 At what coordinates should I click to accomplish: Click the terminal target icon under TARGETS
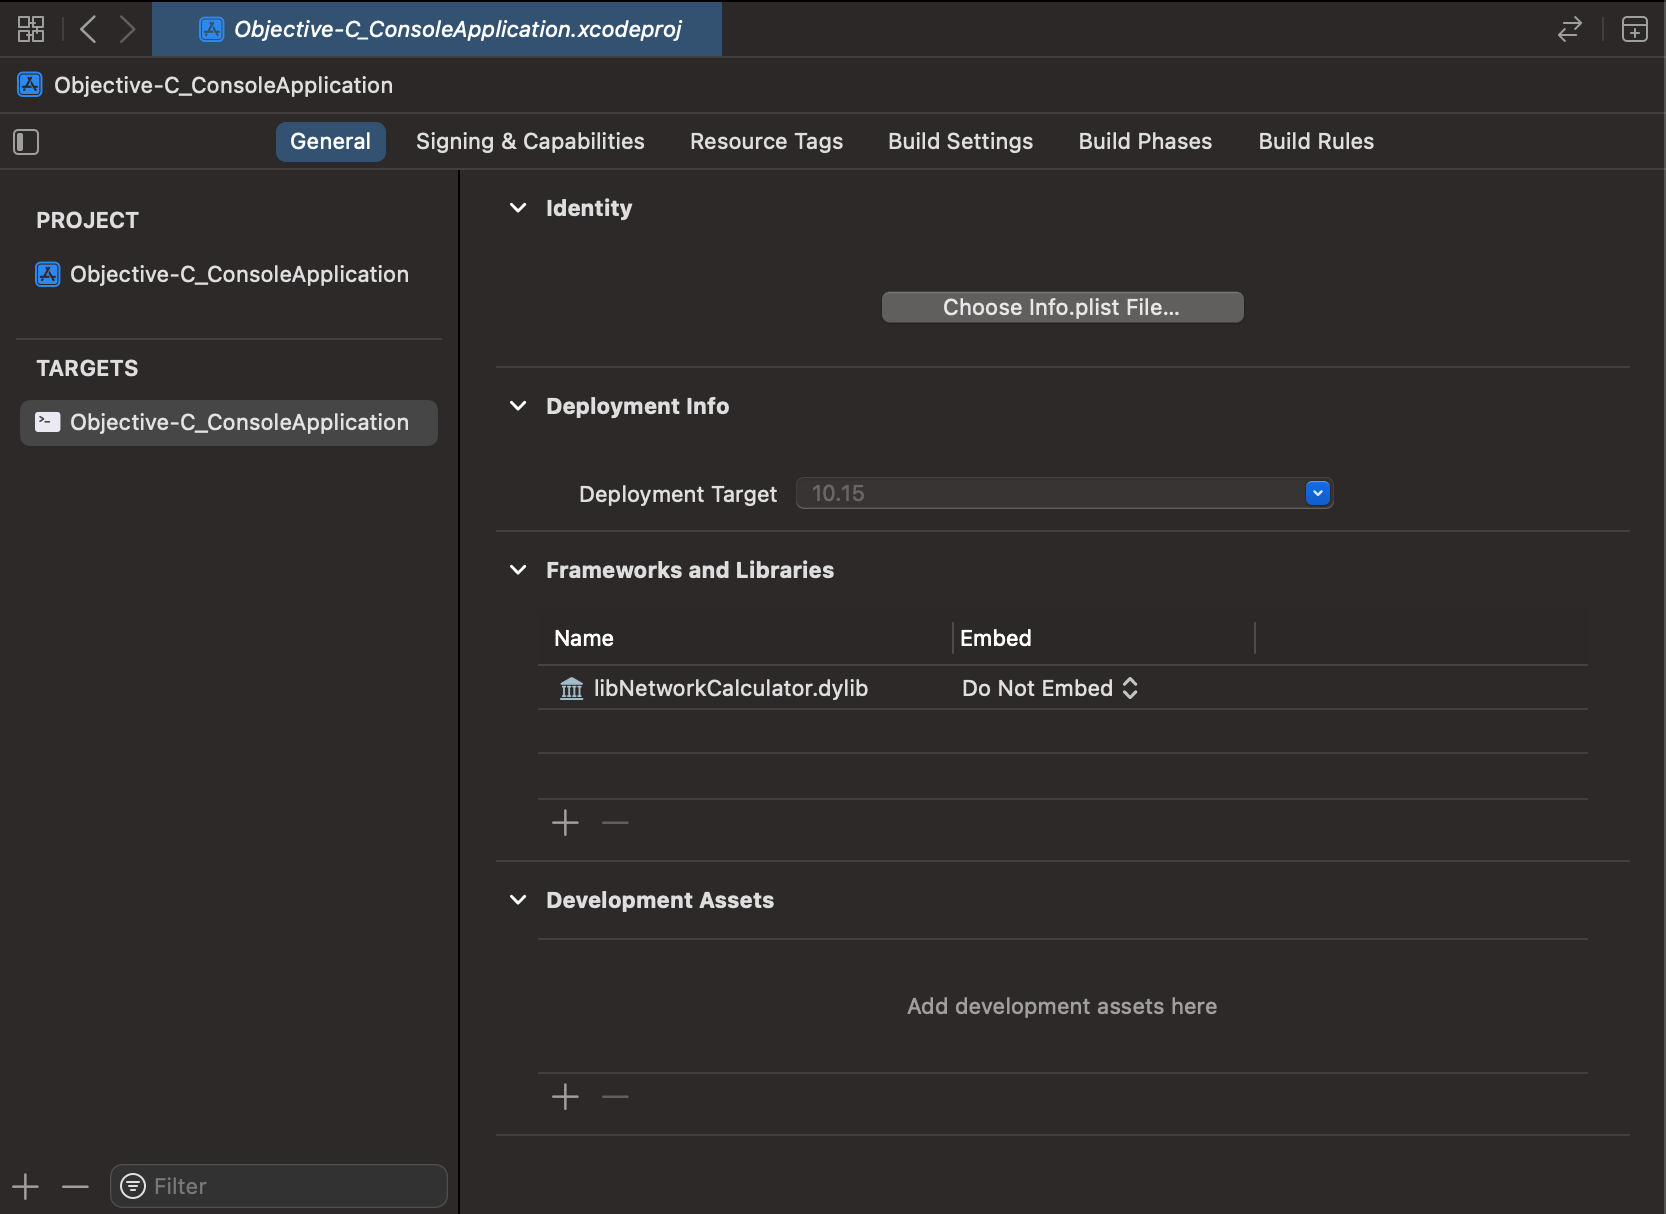[48, 422]
